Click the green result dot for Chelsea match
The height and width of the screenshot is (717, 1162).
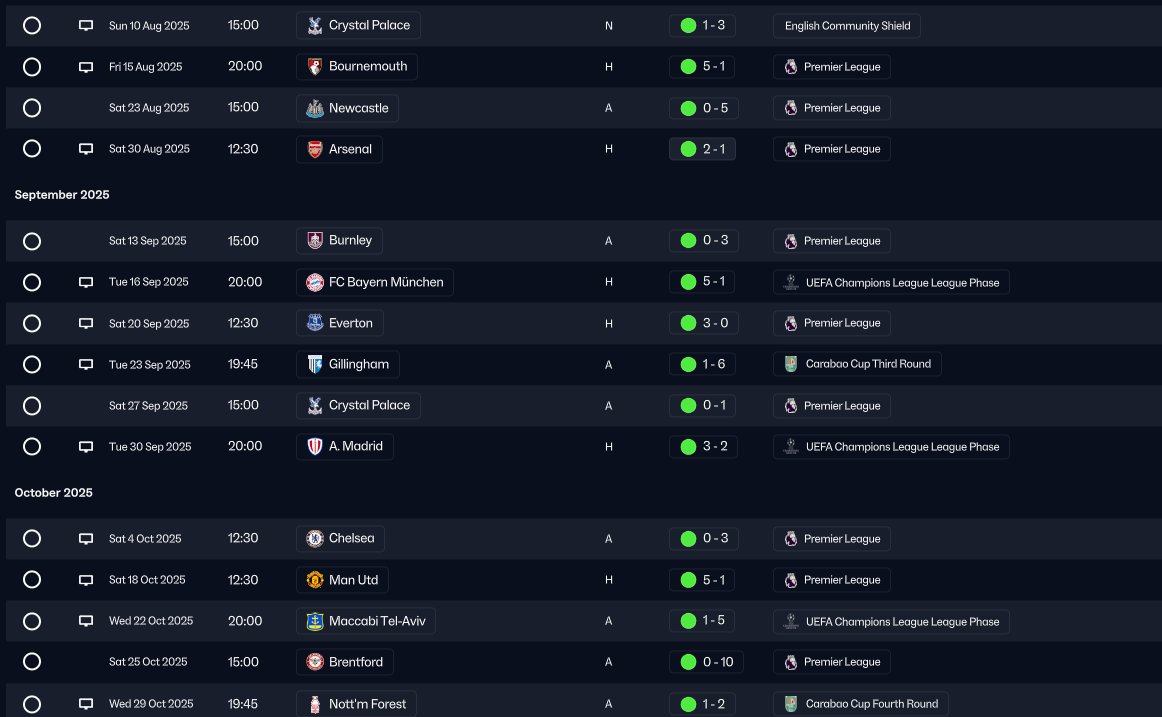[688, 538]
